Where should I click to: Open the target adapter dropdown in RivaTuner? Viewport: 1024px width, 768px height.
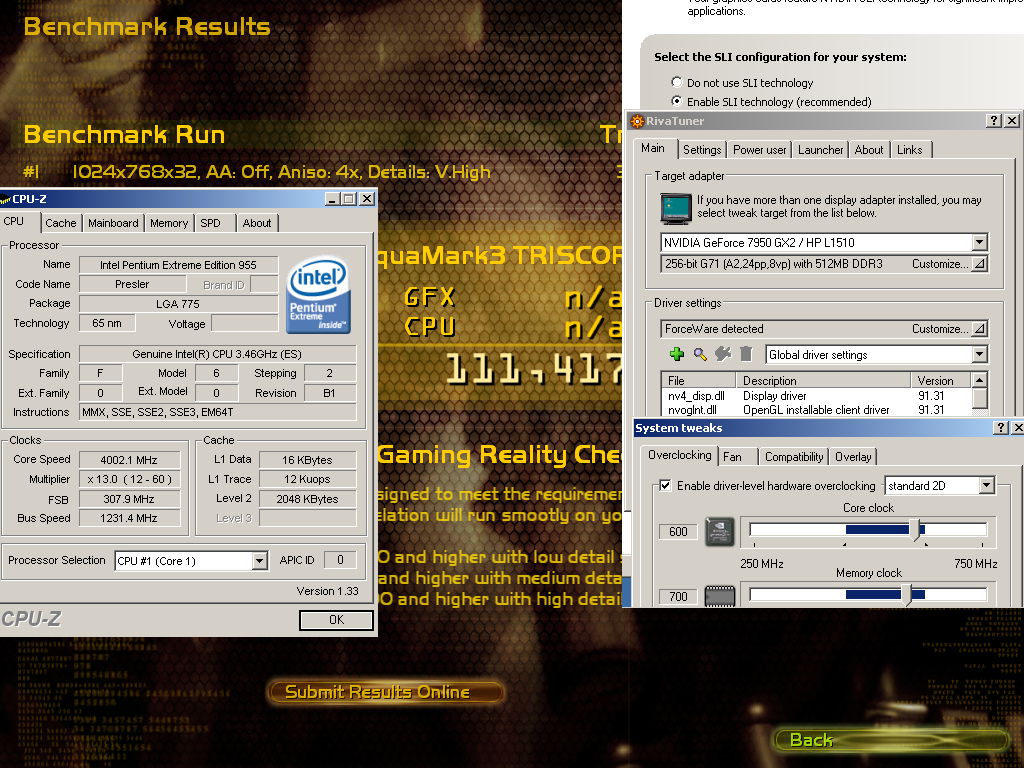click(x=979, y=242)
